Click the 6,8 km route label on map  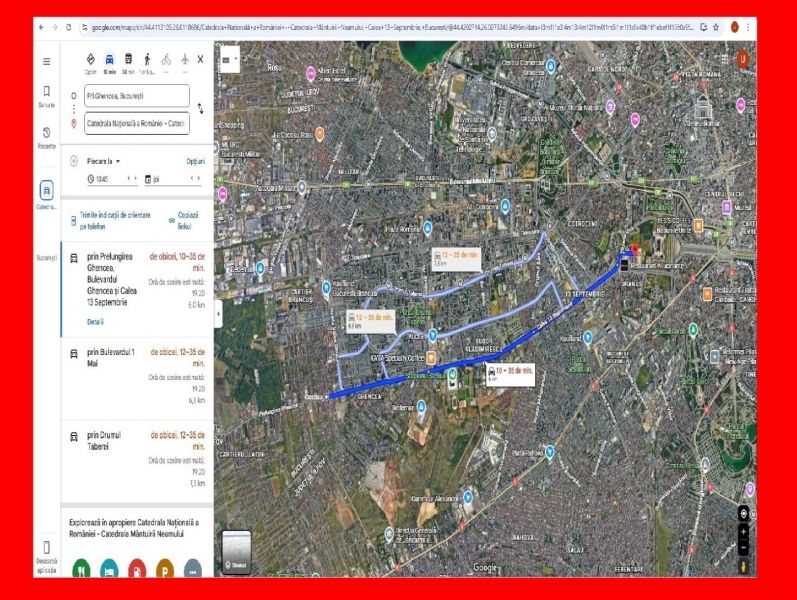[371, 320]
